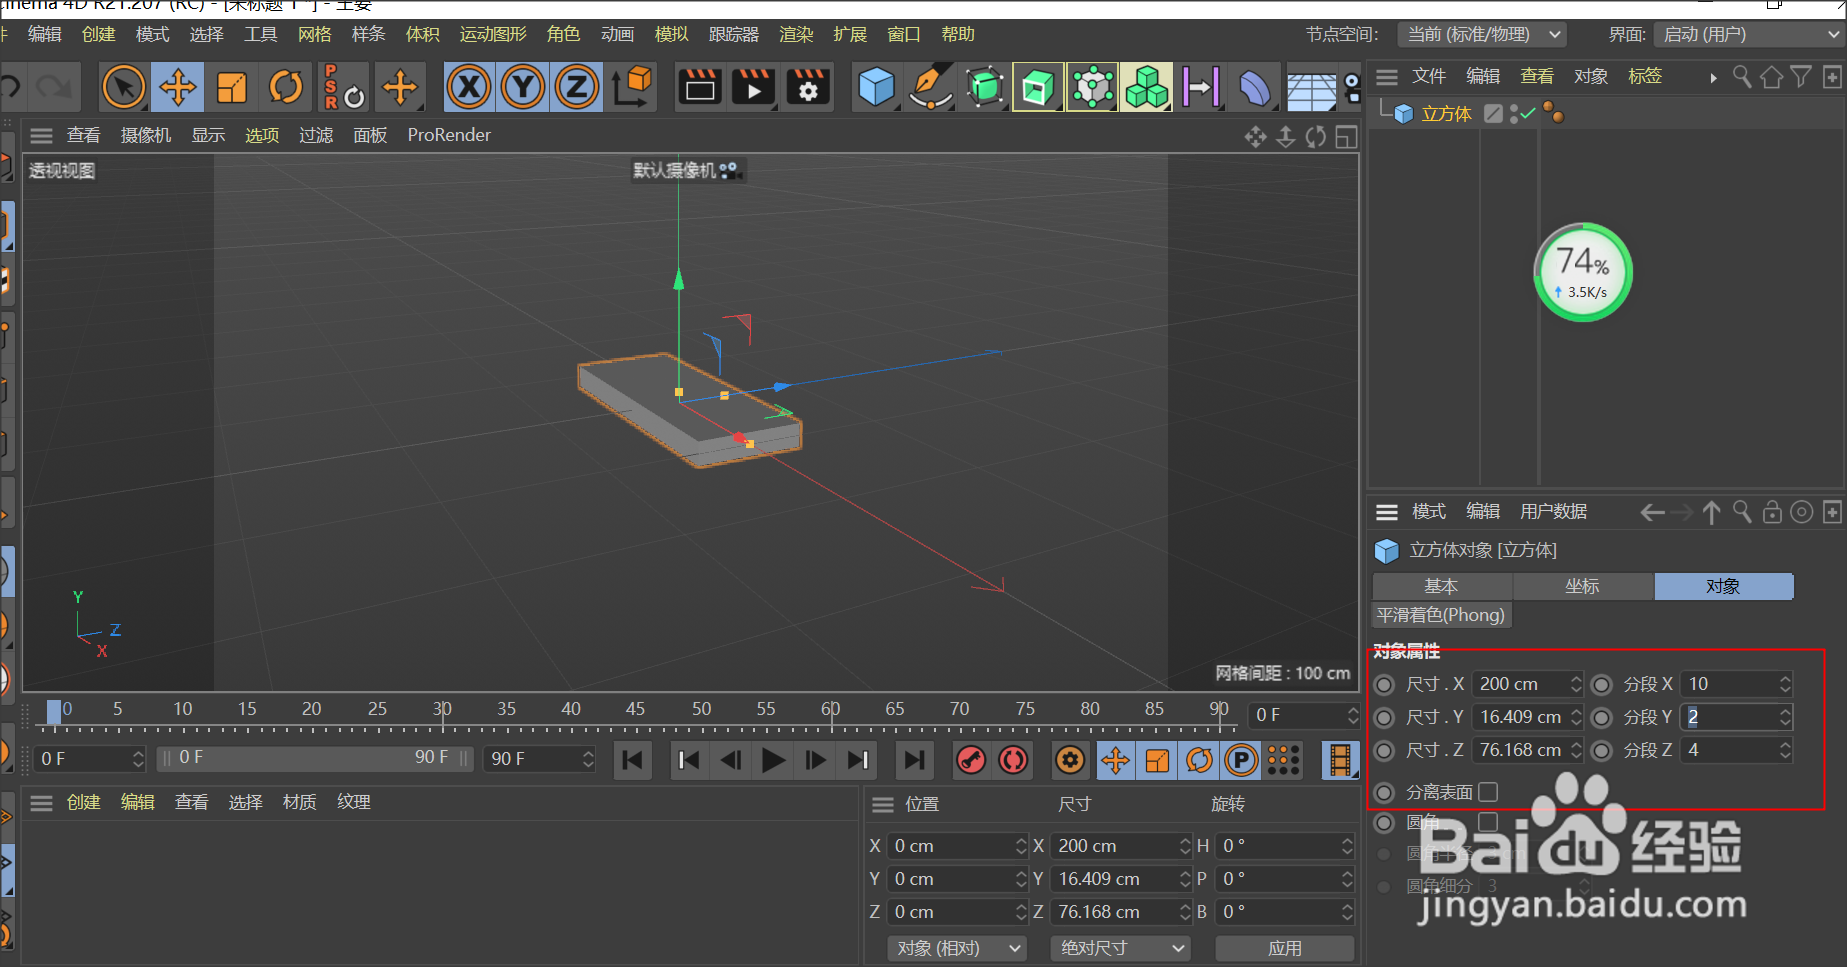
Task: Click the 应用 apply button
Action: coord(1285,948)
